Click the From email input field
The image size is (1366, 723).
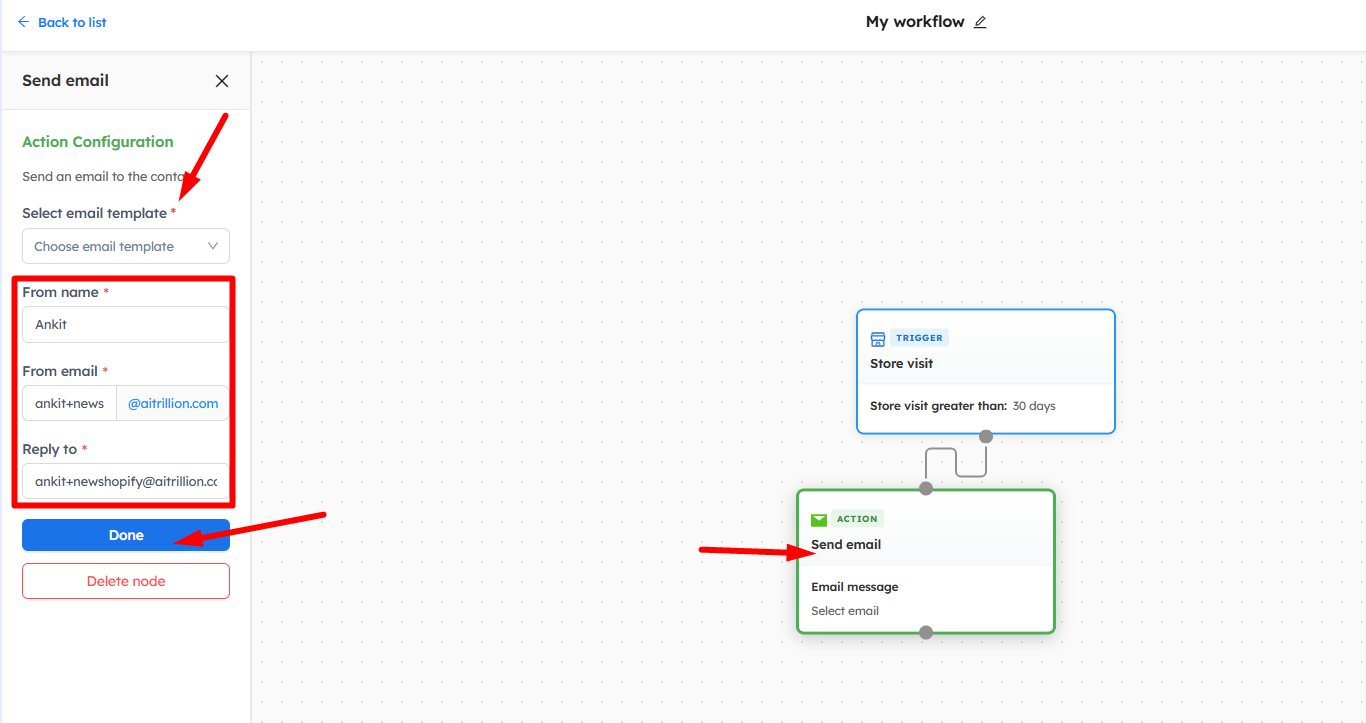[70, 403]
